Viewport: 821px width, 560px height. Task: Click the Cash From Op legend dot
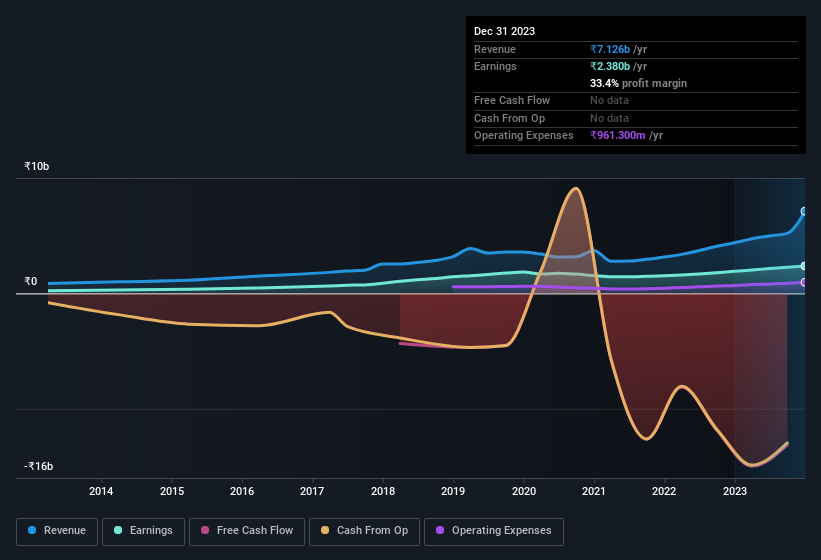coord(325,531)
